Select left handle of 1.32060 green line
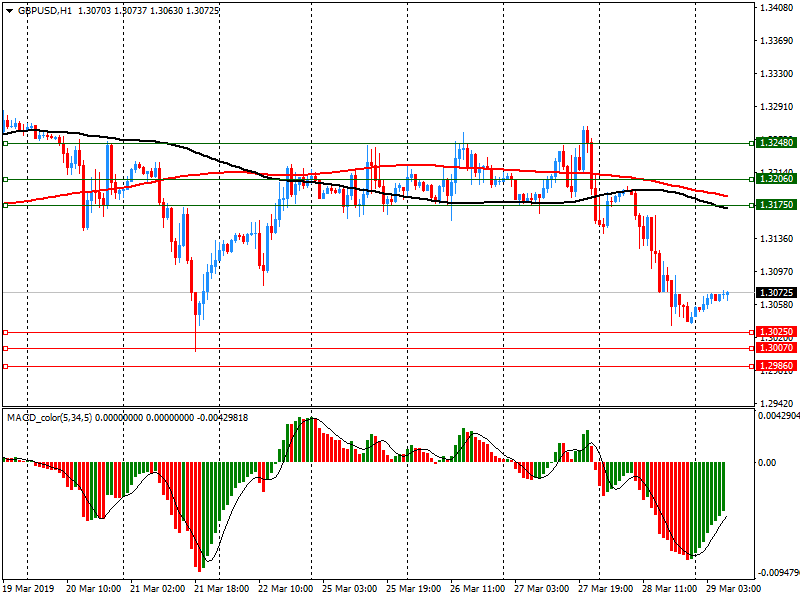 (x=5, y=179)
